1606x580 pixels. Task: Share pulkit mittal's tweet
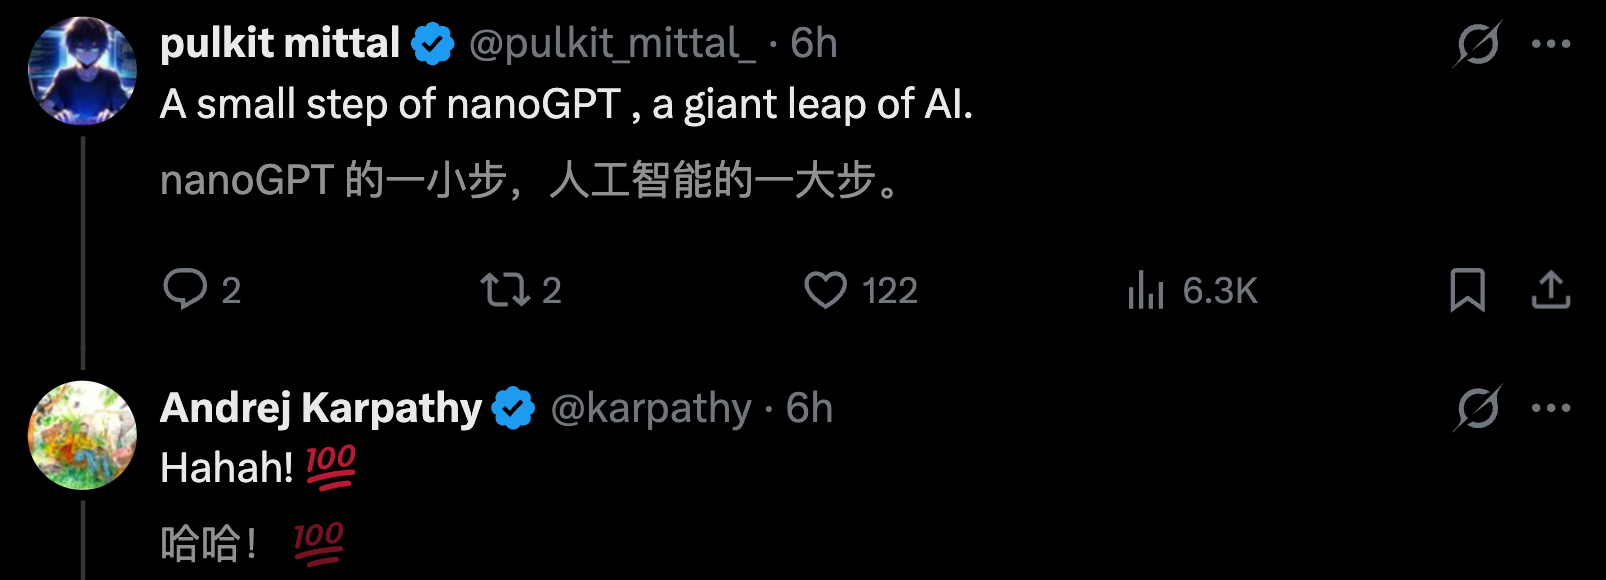tap(1551, 290)
